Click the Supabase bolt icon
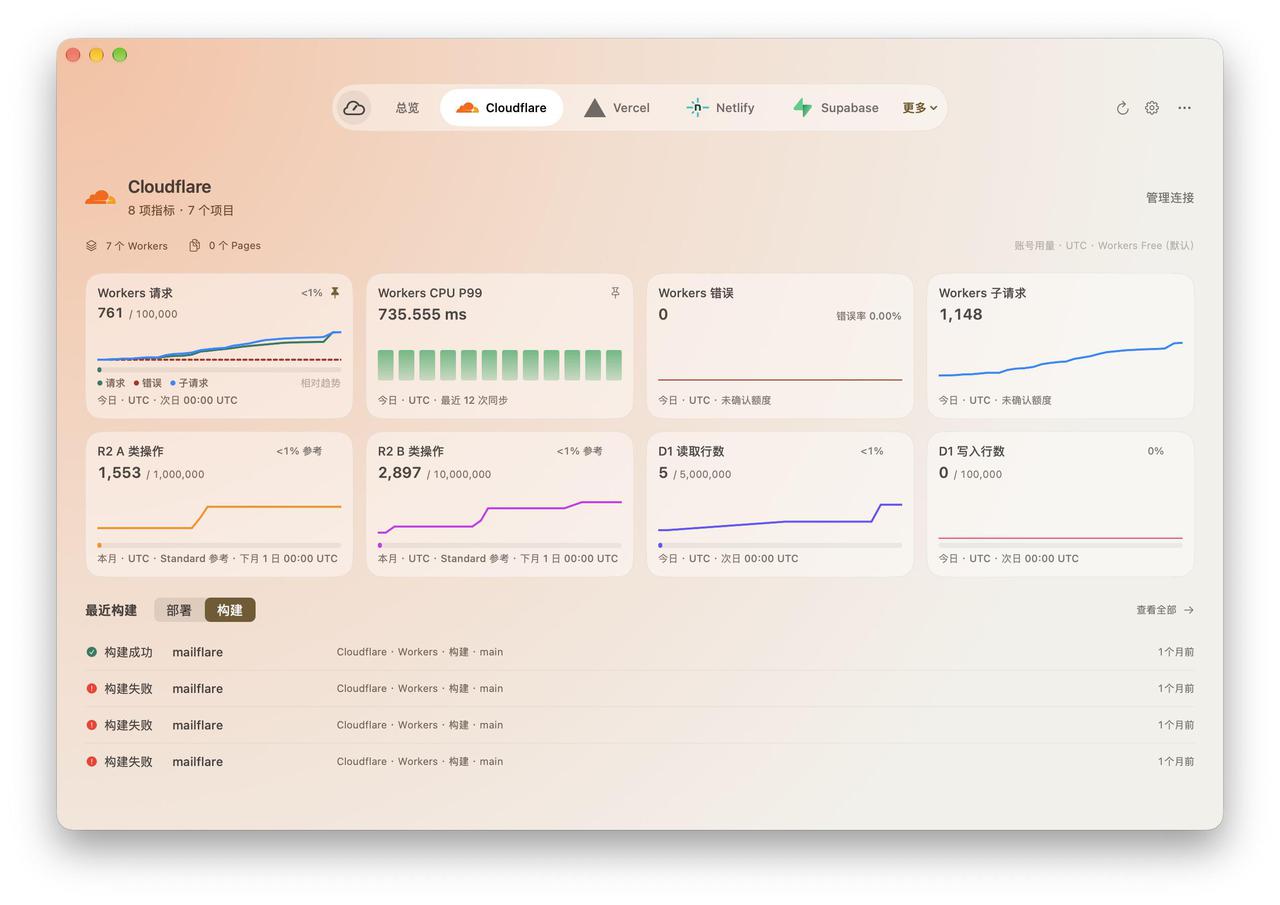Screen dimensions: 1280x905 click(x=802, y=108)
